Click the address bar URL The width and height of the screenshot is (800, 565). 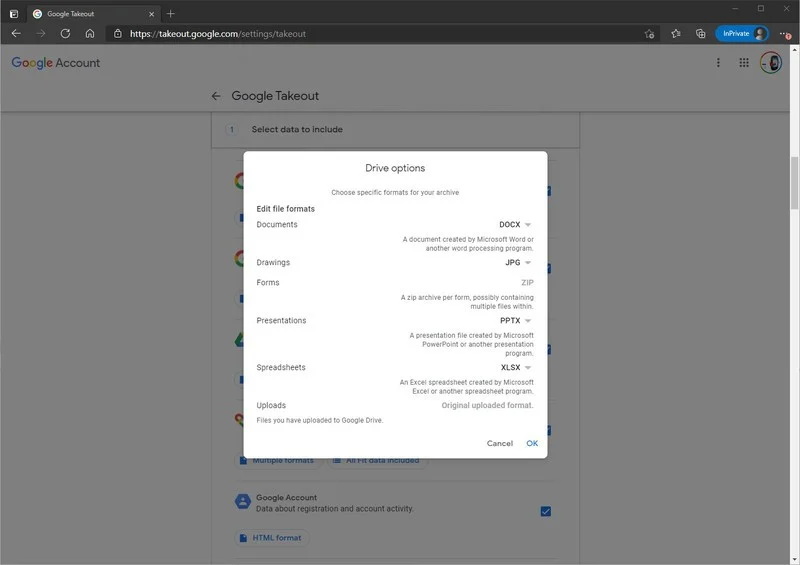[x=218, y=34]
